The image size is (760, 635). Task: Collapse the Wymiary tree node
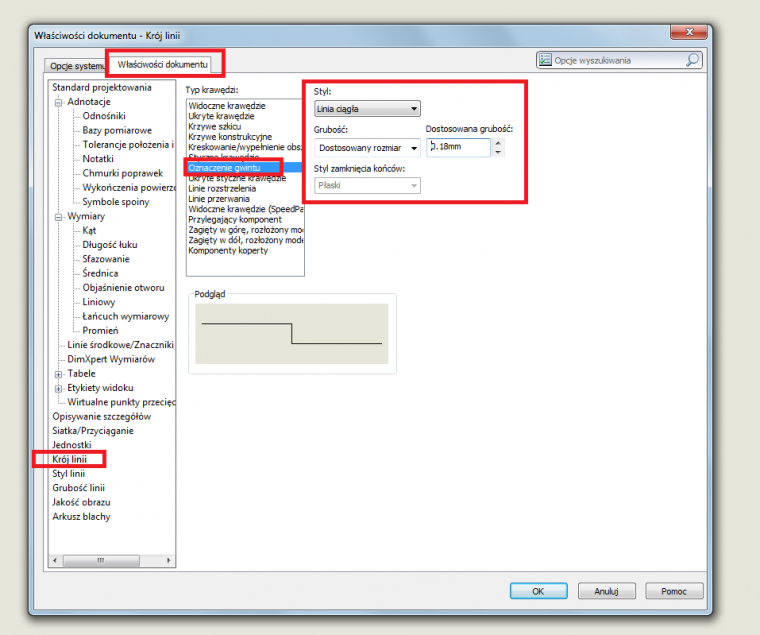(58, 217)
